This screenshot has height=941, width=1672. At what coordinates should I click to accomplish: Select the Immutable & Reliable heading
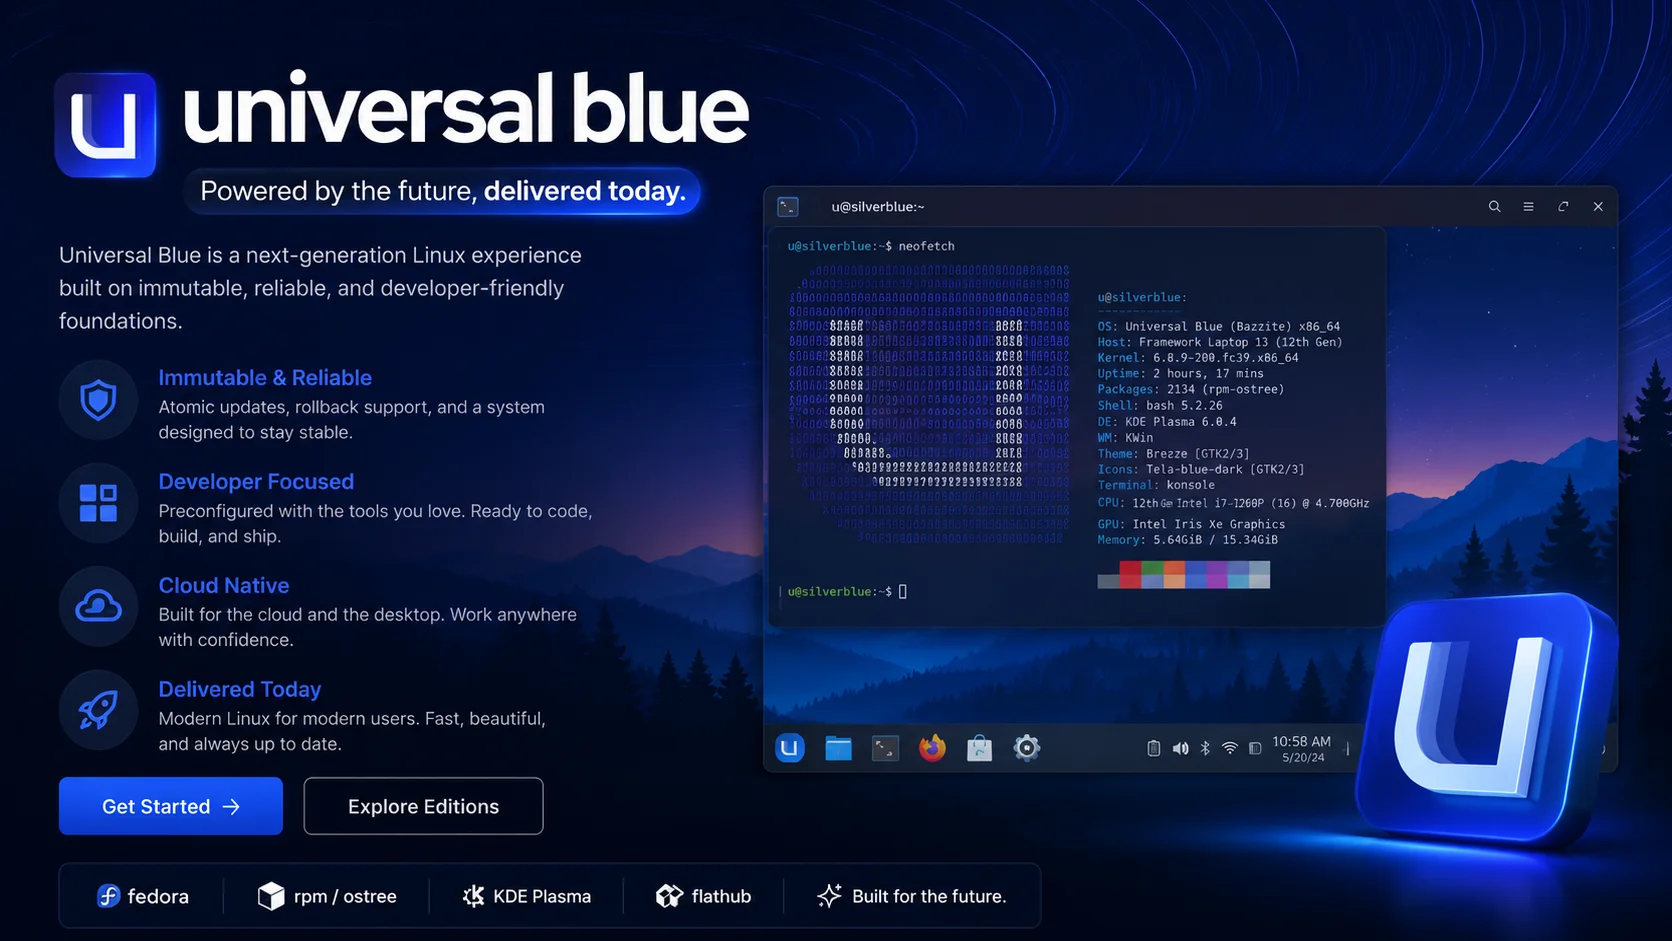(265, 378)
